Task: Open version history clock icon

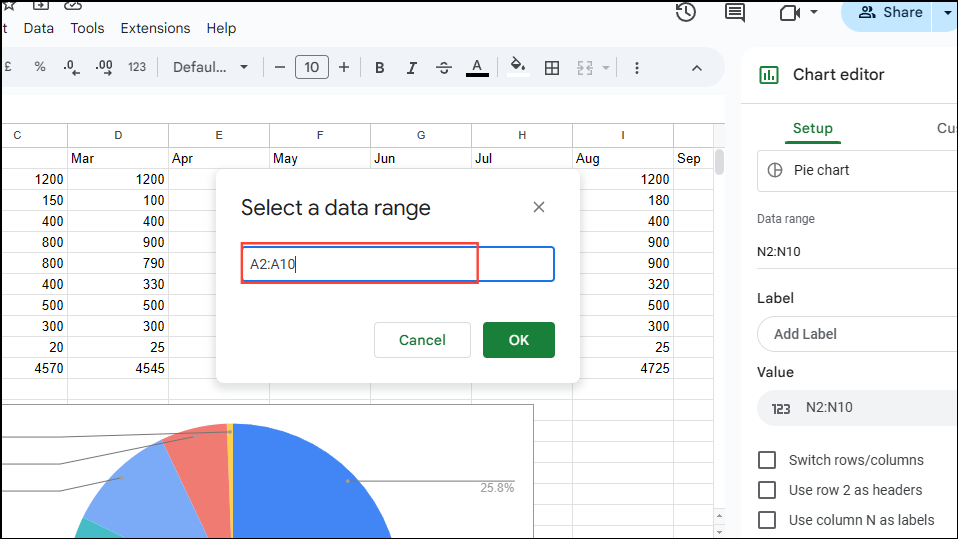Action: [x=686, y=12]
